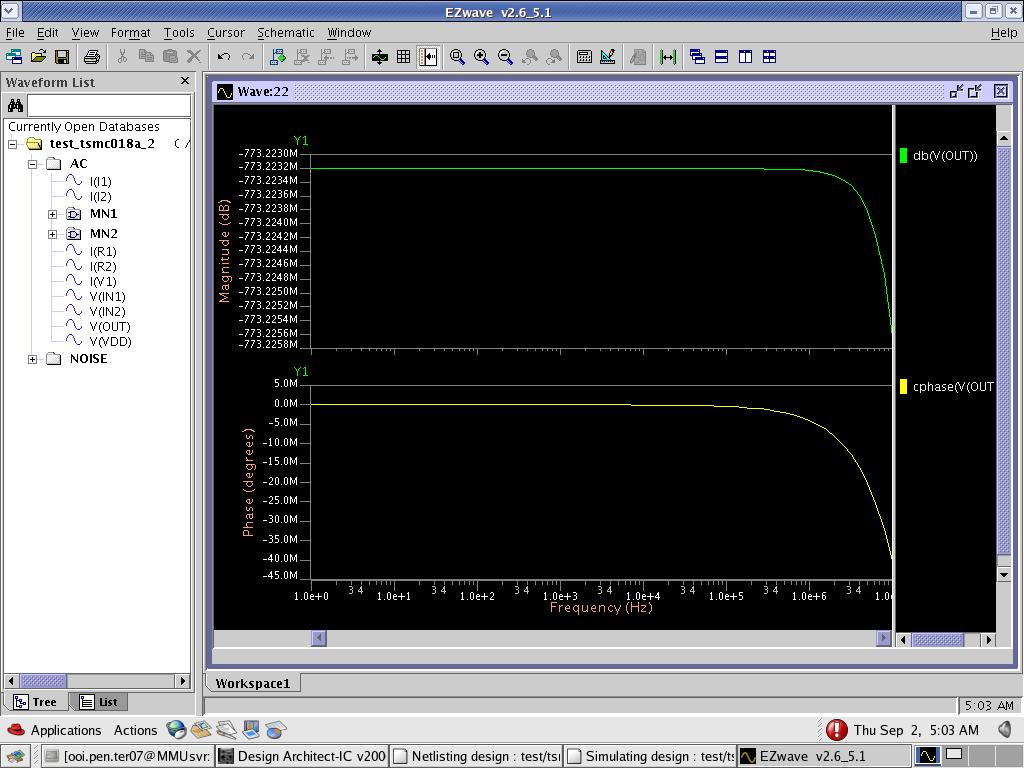Open the Waveform Calculator icon
This screenshot has width=1024, height=768.
[585, 57]
